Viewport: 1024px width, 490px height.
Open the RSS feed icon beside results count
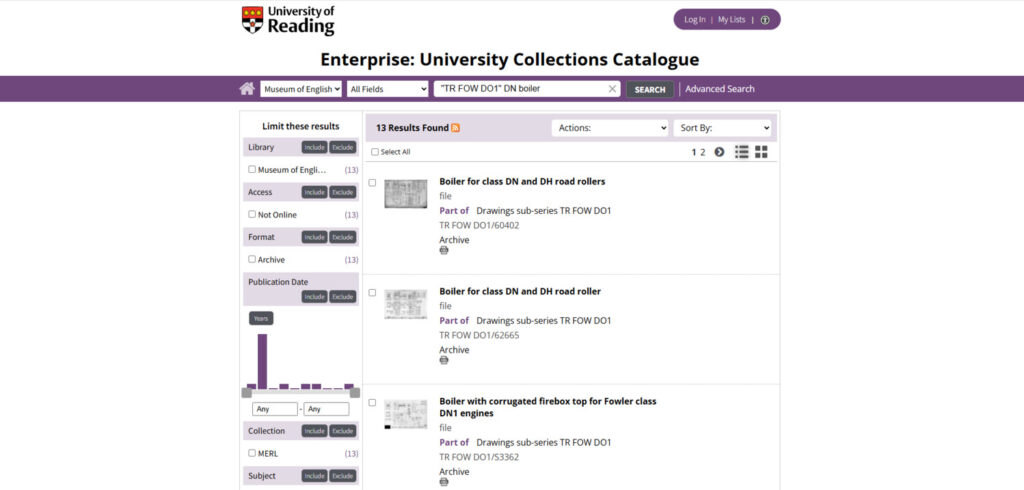455,128
